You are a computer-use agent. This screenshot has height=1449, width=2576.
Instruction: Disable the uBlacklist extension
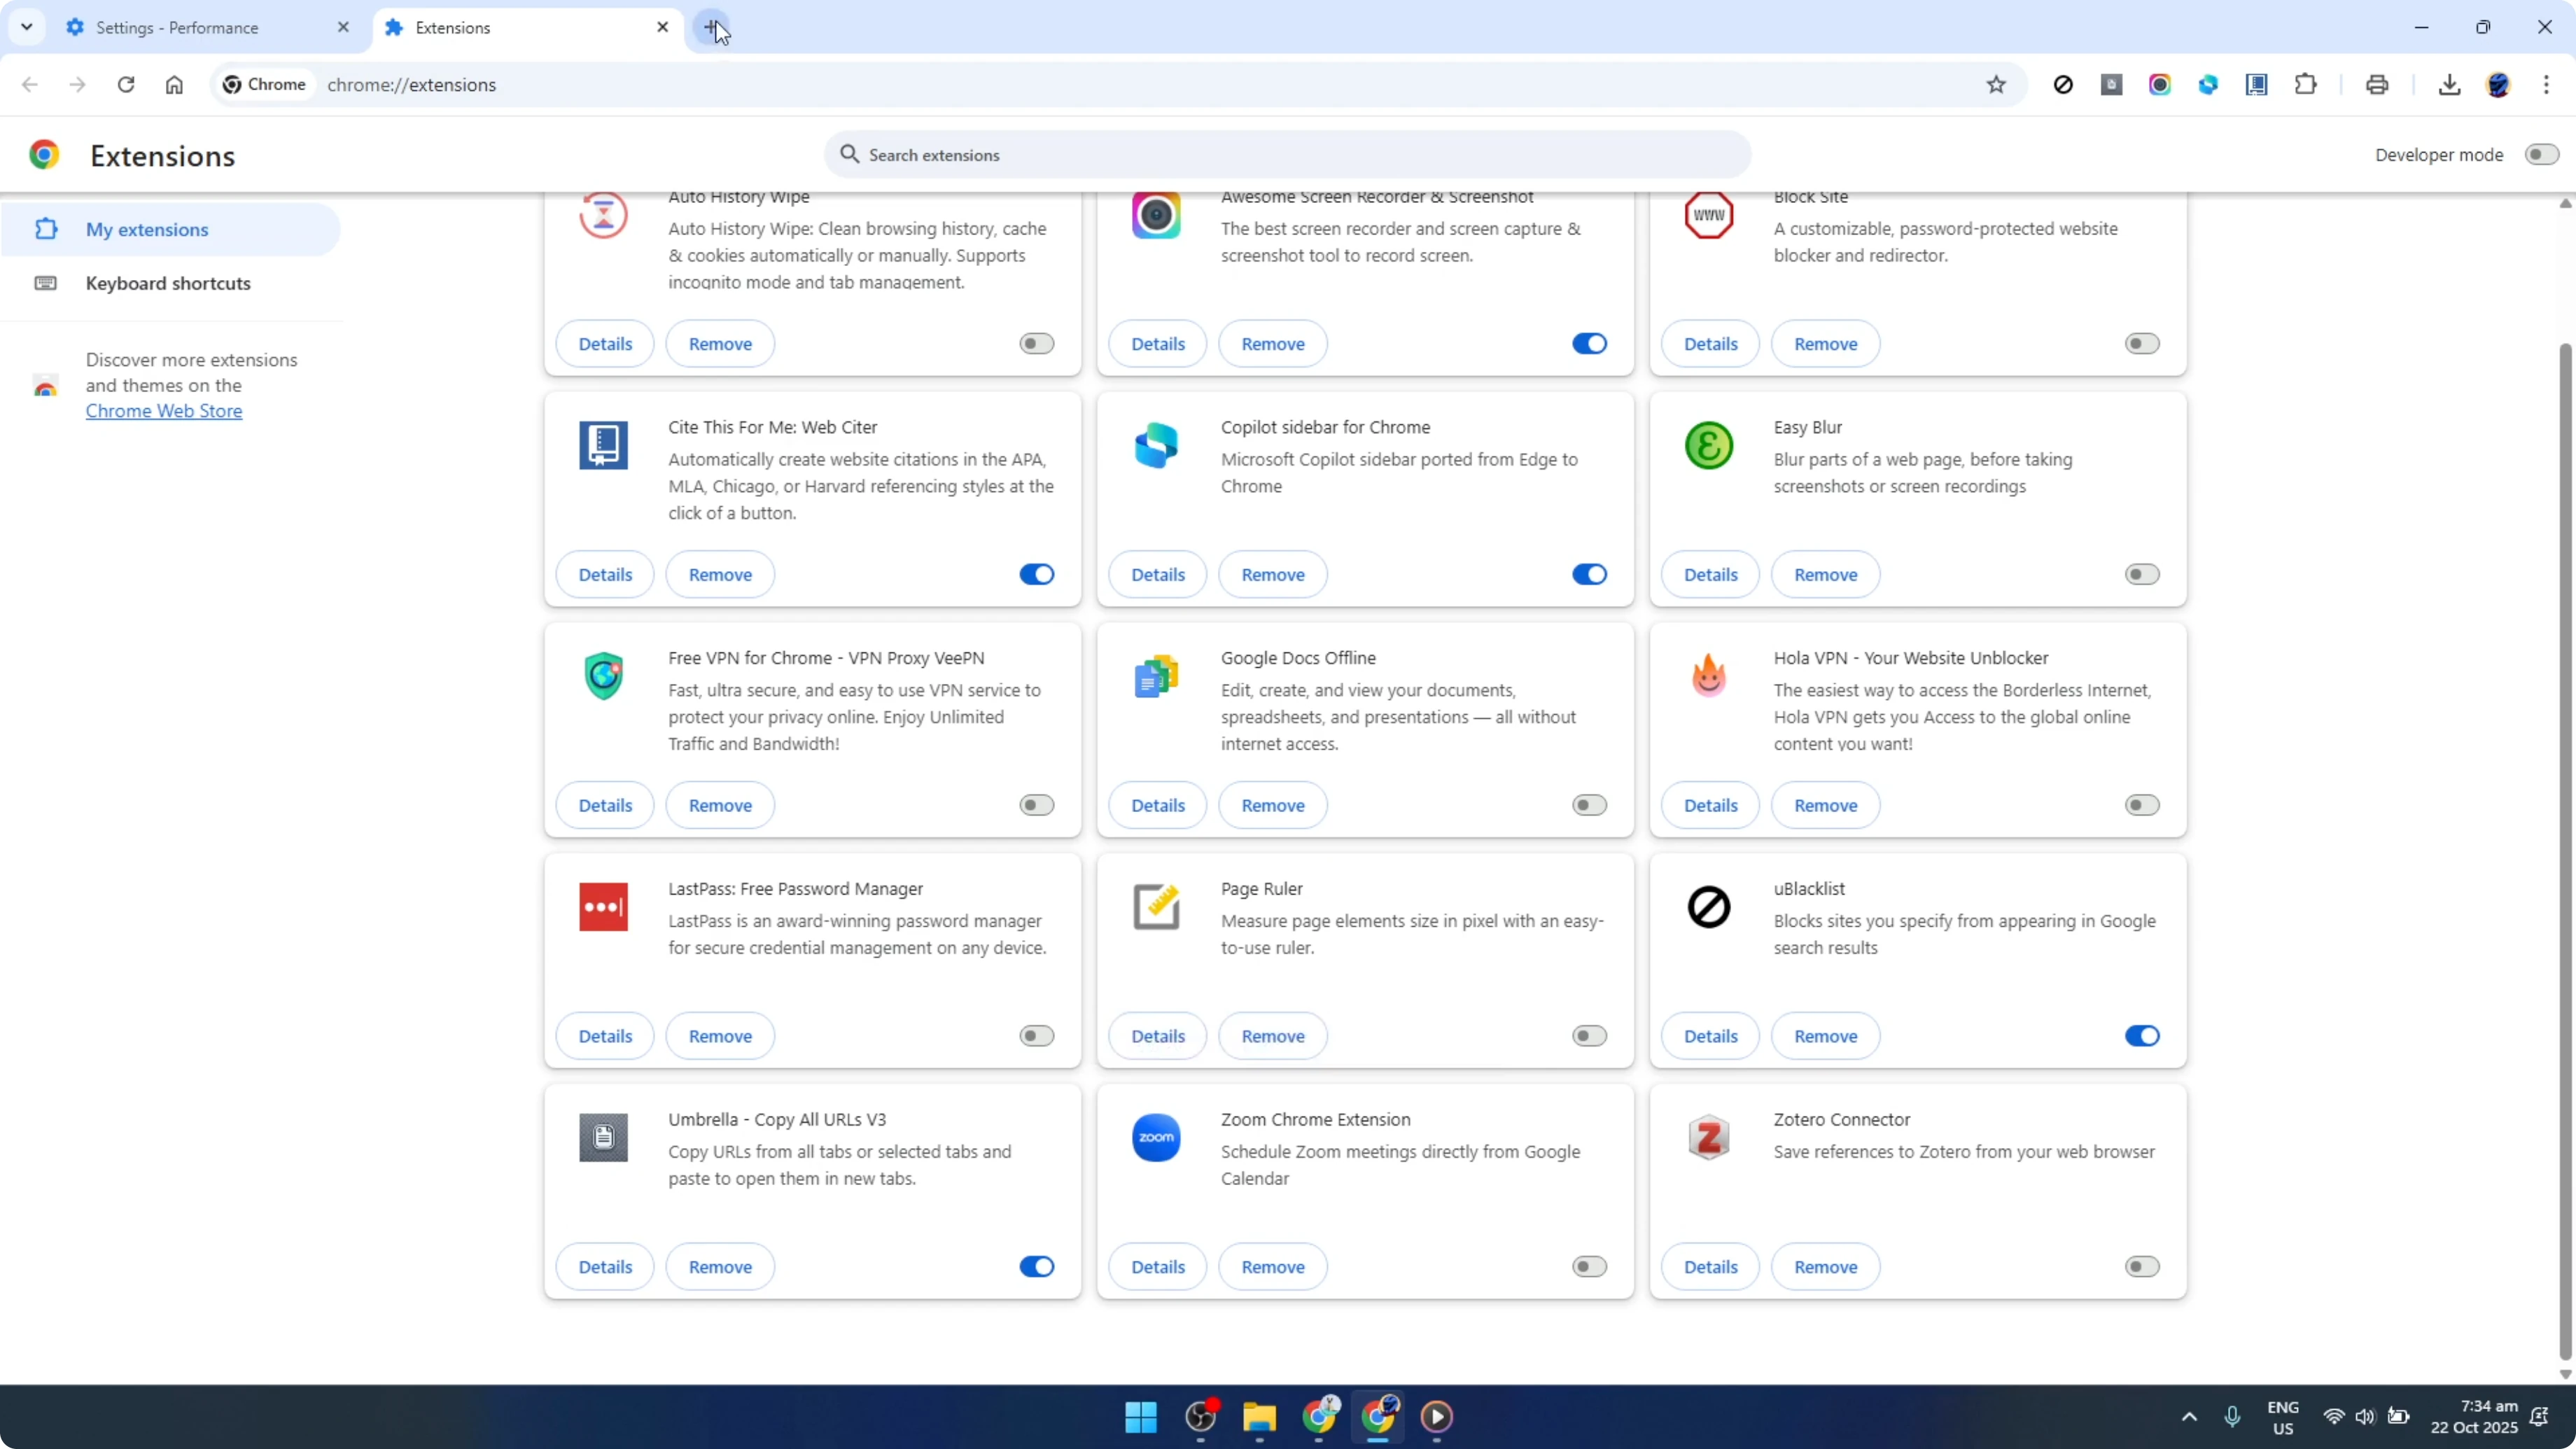[2142, 1037]
